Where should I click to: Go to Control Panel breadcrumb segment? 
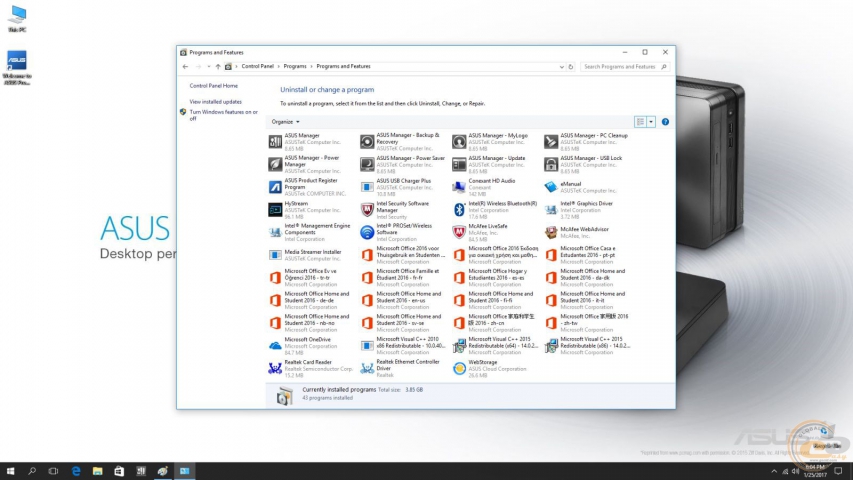257,66
